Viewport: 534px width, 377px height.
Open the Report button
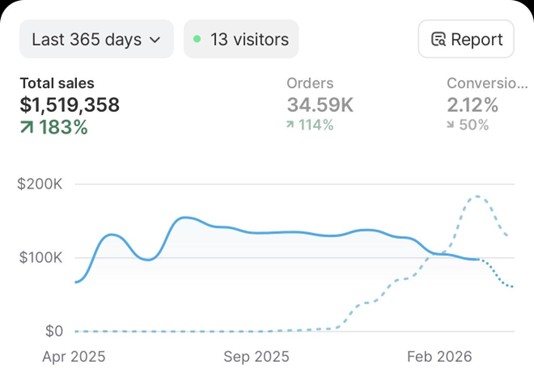pyautogui.click(x=466, y=39)
